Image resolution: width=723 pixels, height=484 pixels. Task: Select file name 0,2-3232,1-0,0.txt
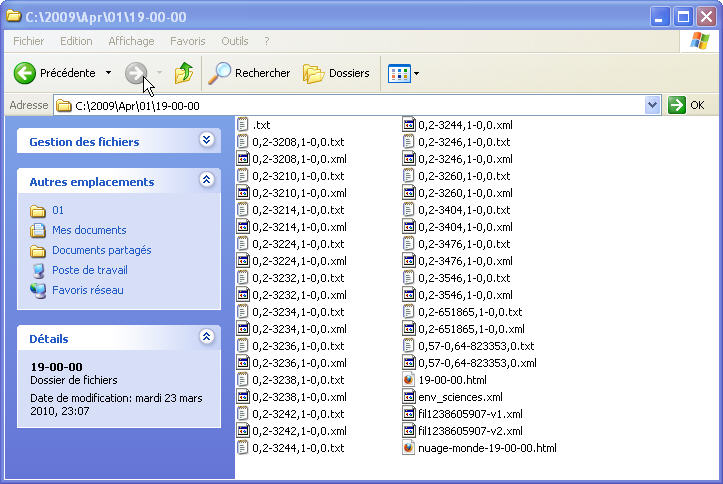(298, 278)
